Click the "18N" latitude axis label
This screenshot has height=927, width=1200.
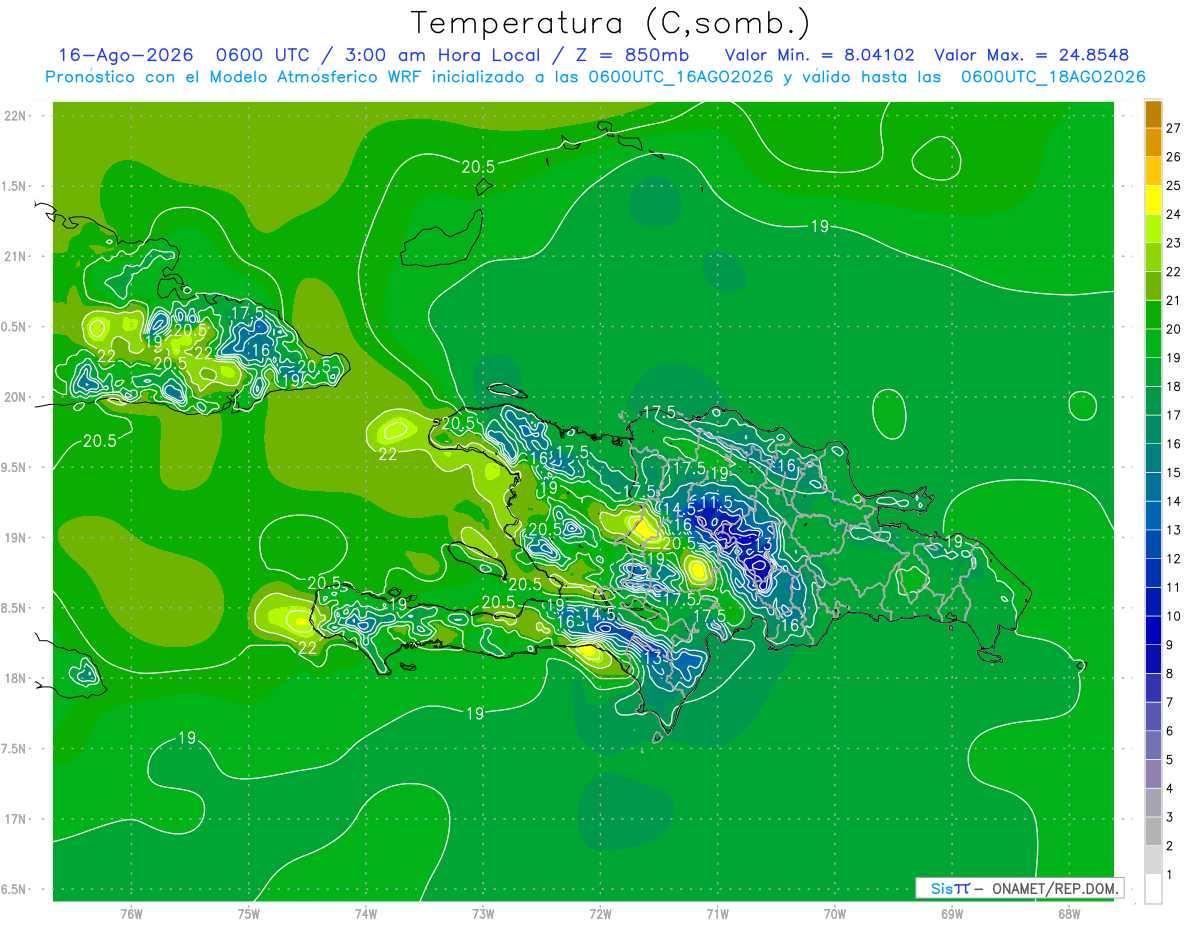[16, 678]
